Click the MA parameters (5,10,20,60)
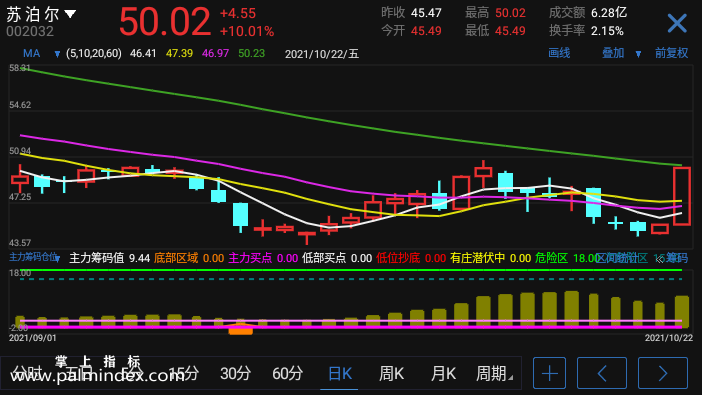The width and height of the screenshot is (702, 395). 94,54
